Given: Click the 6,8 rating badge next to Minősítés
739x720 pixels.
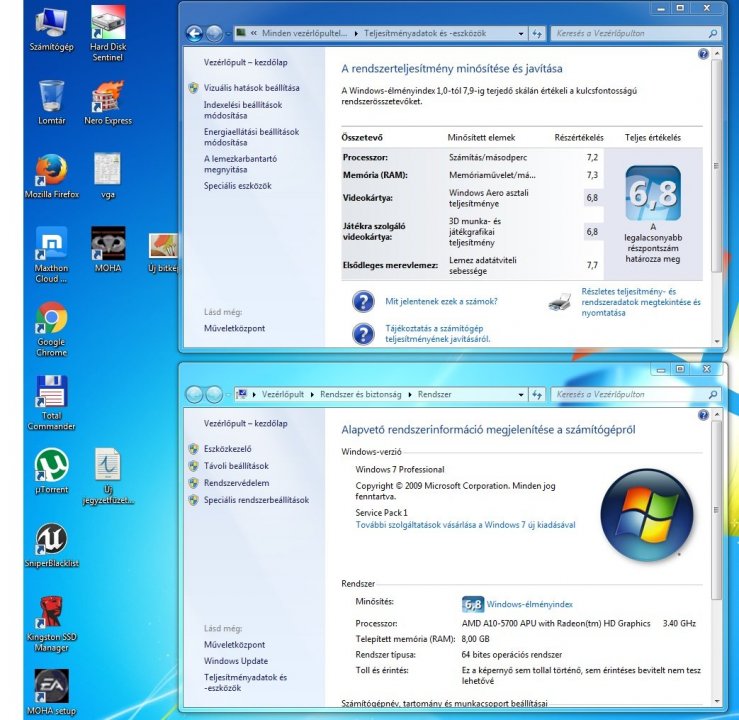Looking at the screenshot, I should (473, 604).
